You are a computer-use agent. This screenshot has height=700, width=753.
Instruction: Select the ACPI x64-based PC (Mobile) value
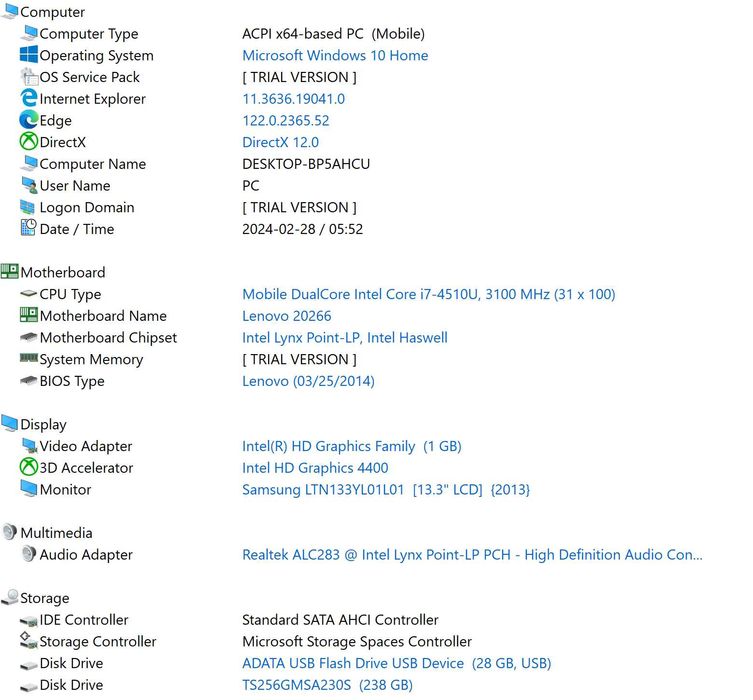[333, 34]
